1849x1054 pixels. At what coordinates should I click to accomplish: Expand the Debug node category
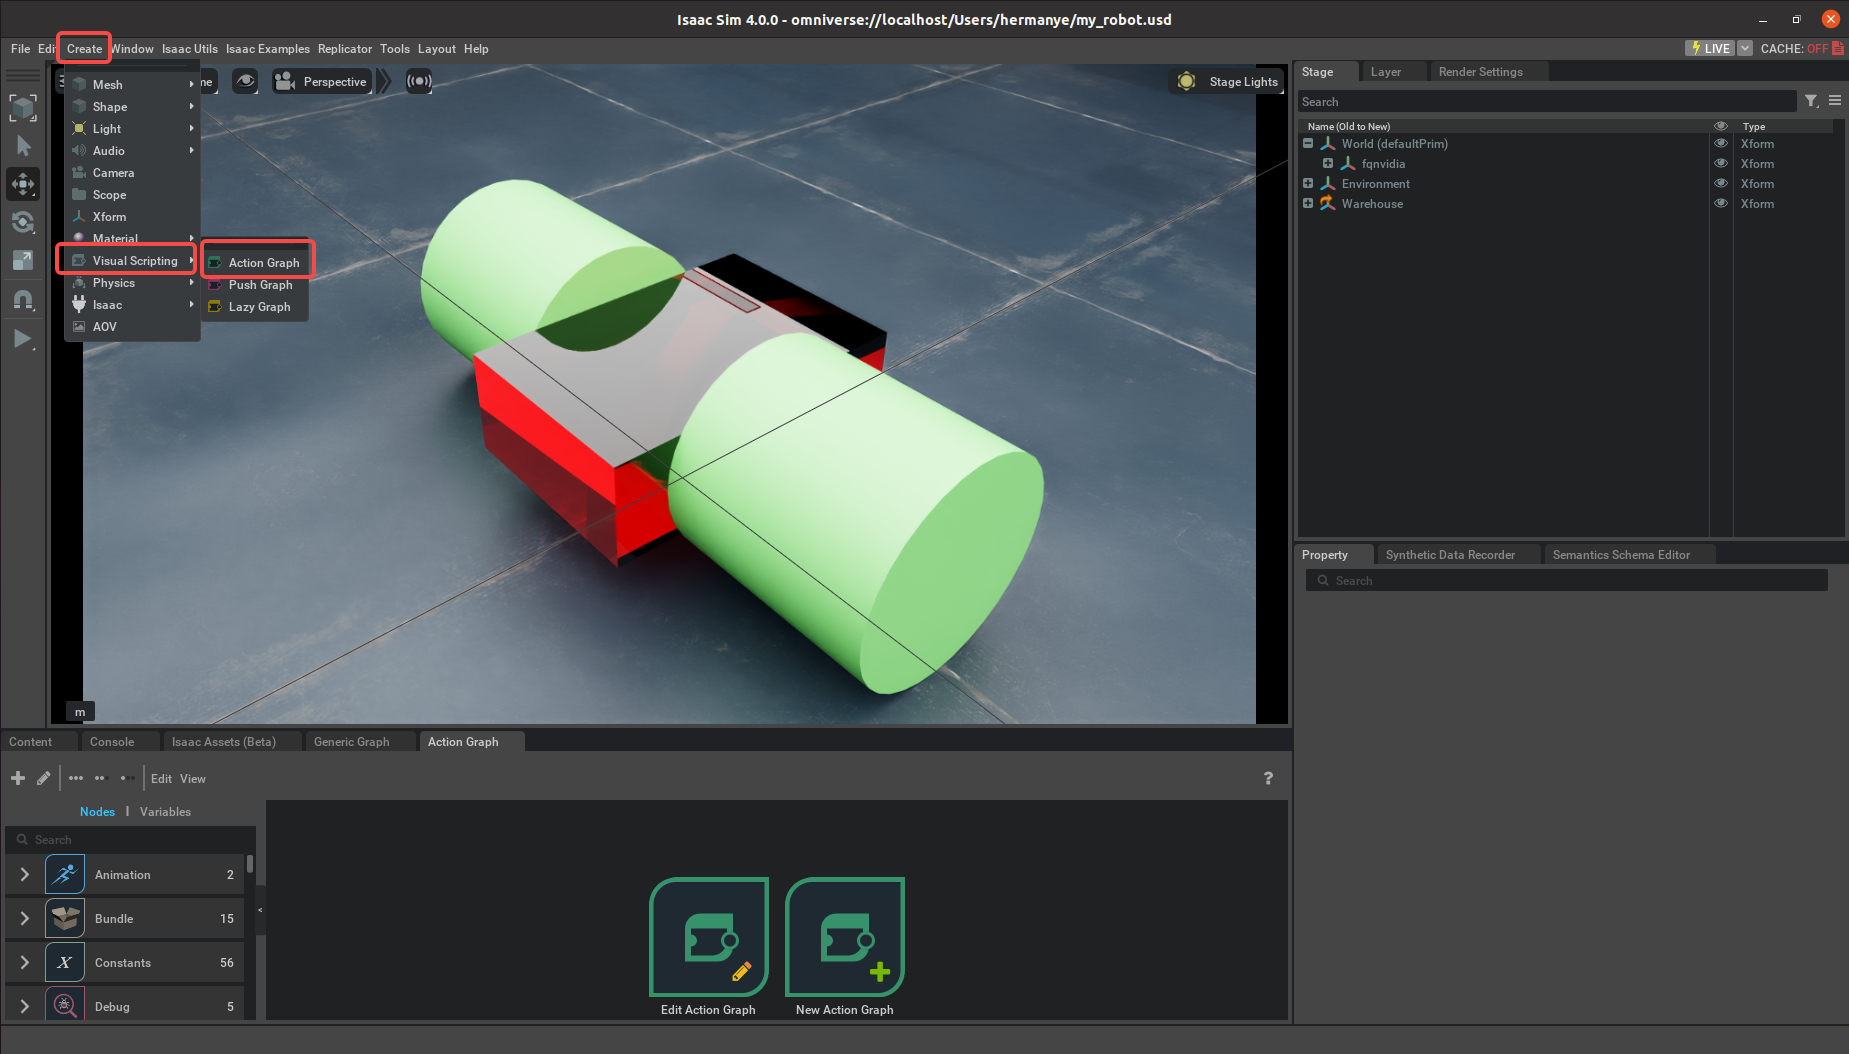[25, 1006]
